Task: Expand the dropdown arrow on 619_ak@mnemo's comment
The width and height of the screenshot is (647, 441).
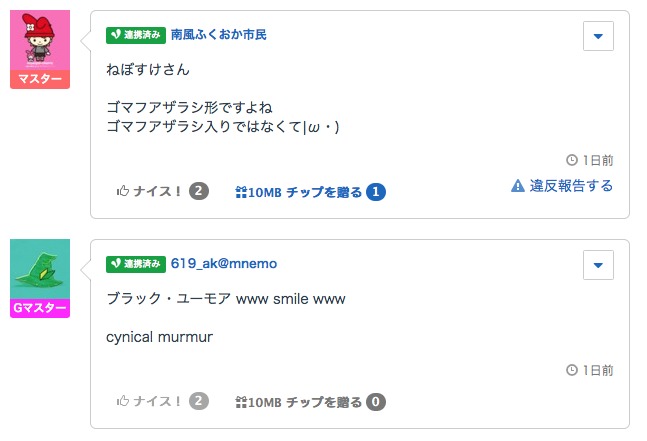Action: [x=598, y=265]
